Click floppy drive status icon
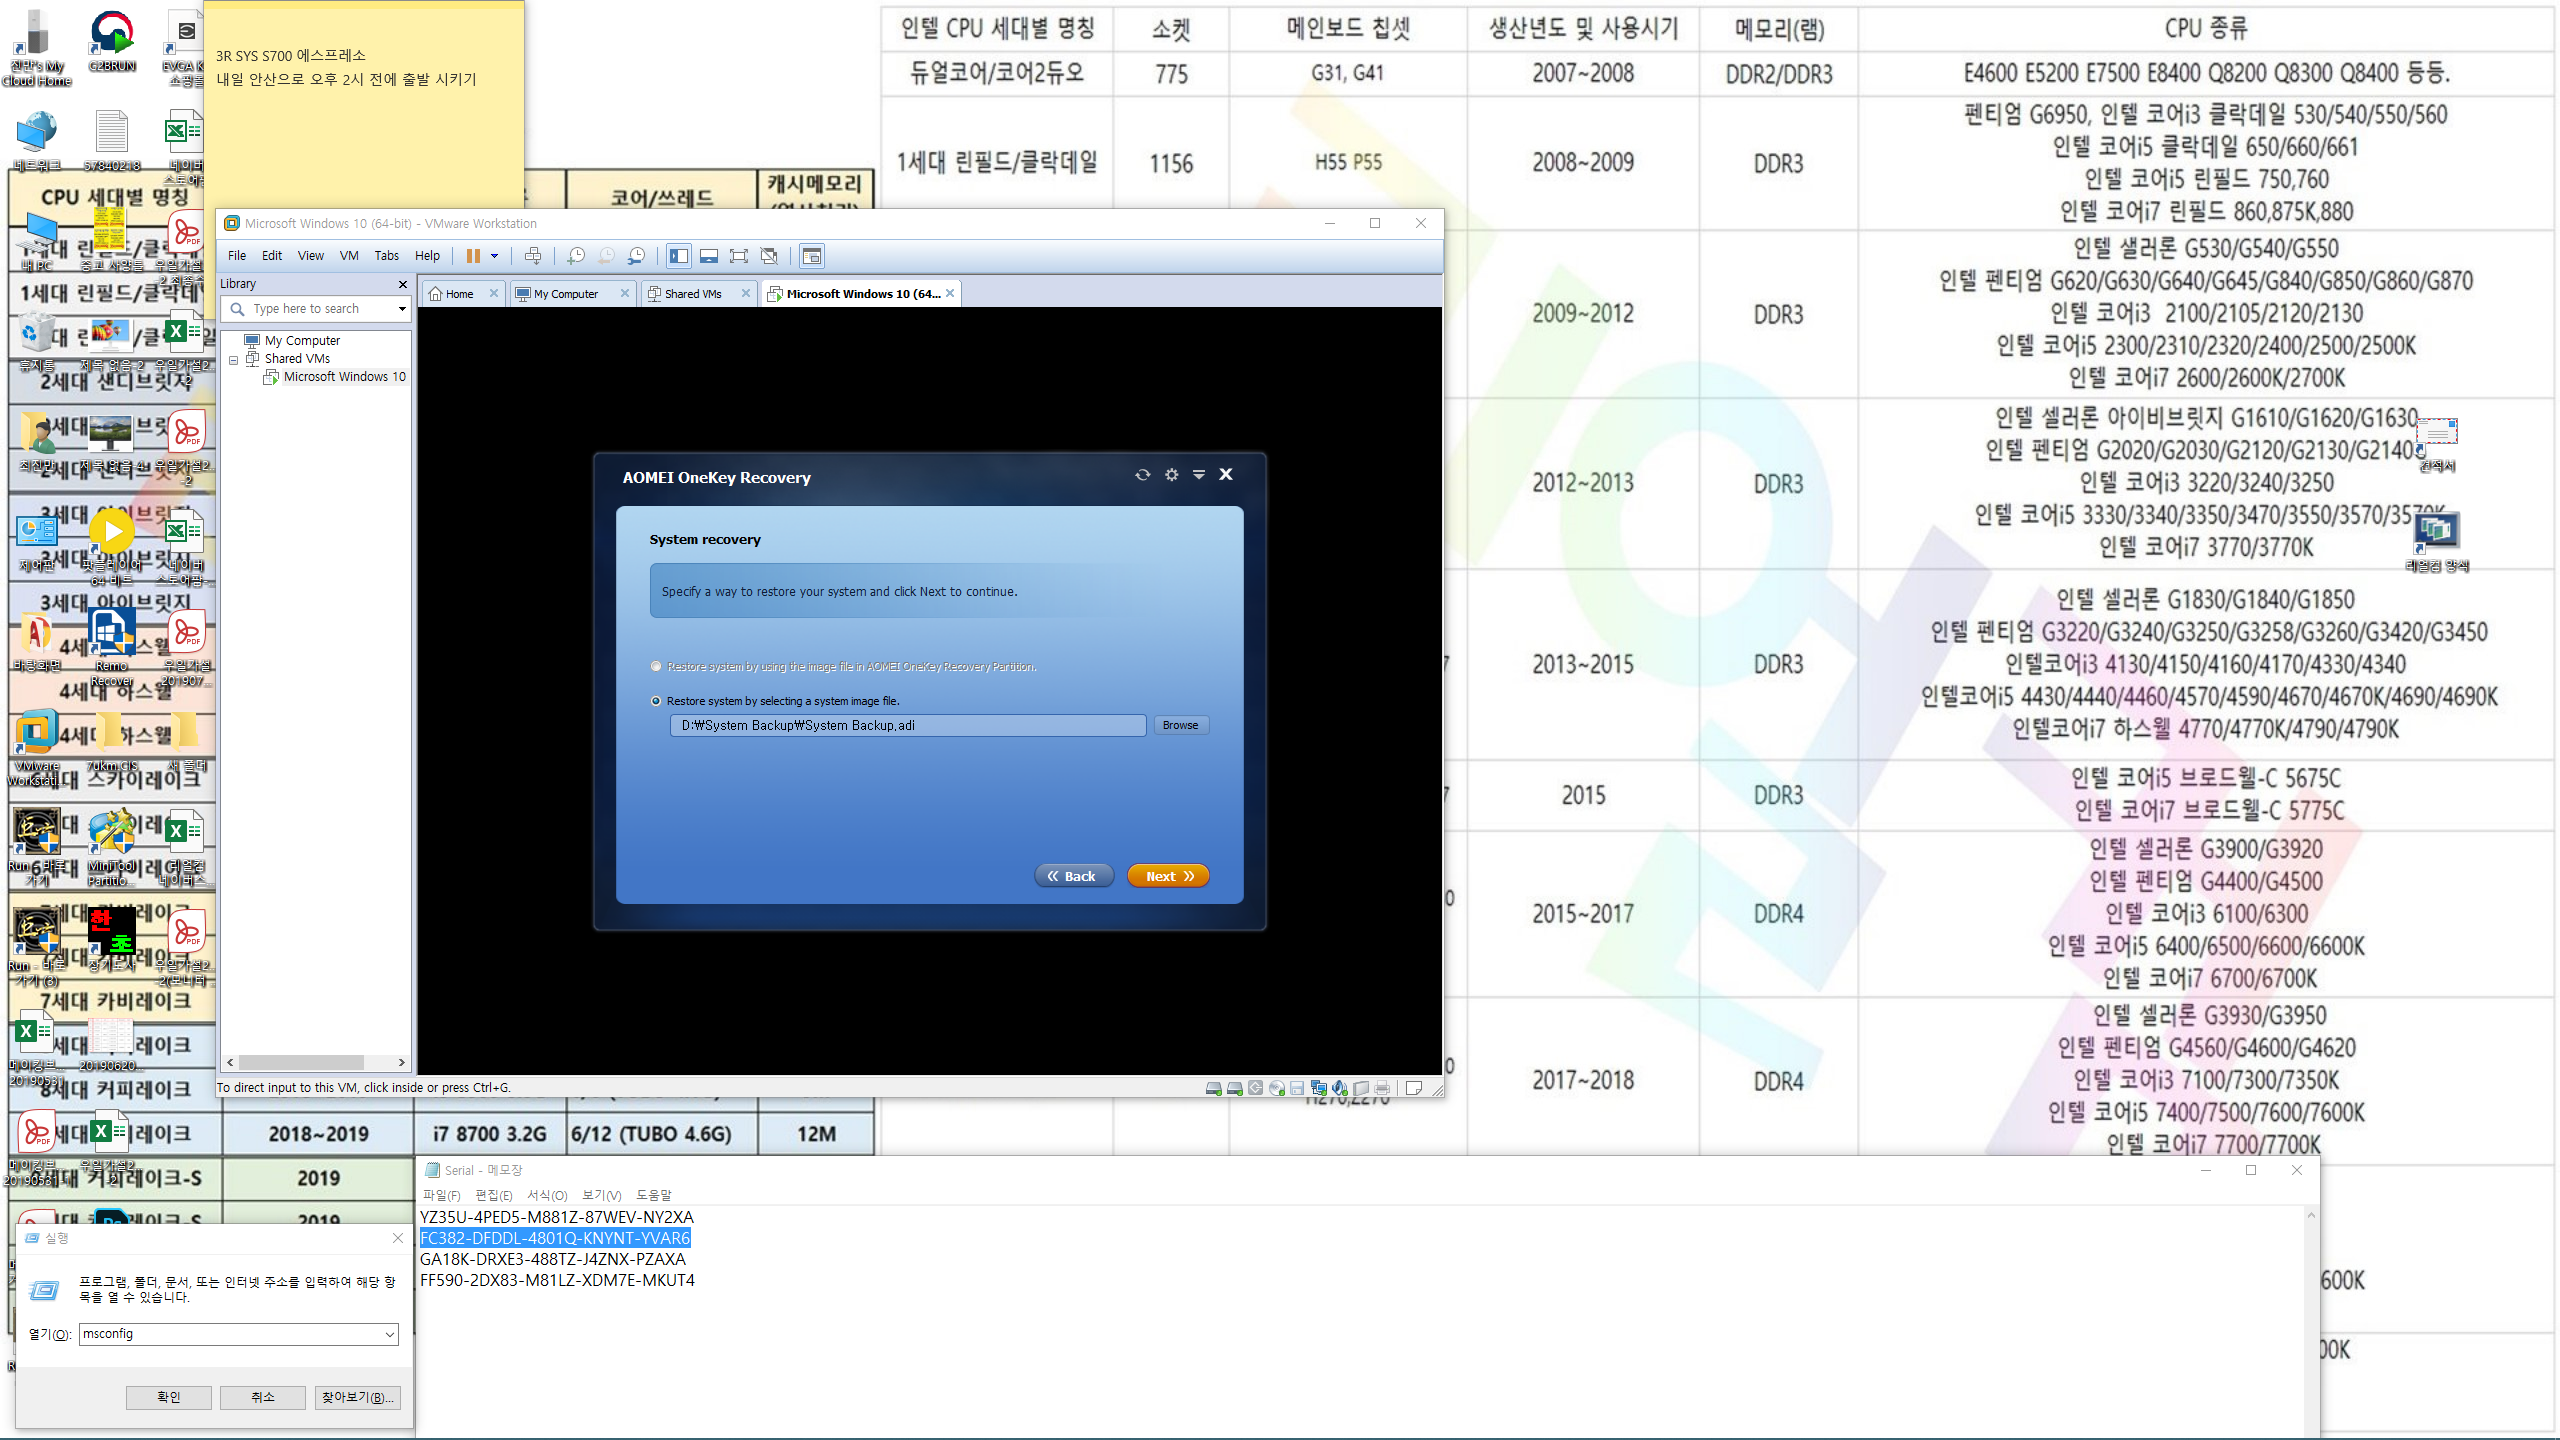2560x1440 pixels. pos(1297,1088)
